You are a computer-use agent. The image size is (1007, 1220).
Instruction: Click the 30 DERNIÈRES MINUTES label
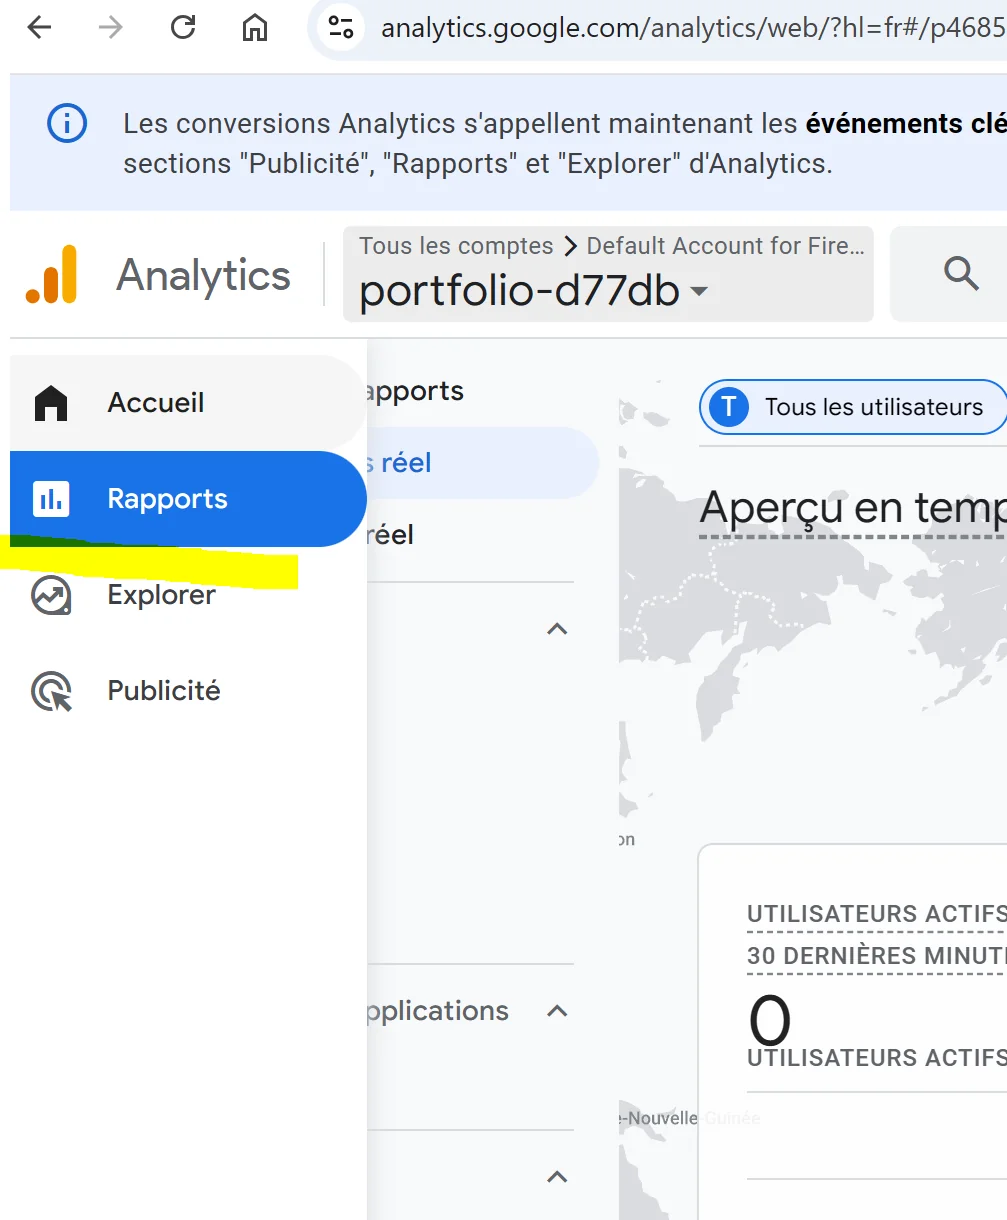pos(876,956)
